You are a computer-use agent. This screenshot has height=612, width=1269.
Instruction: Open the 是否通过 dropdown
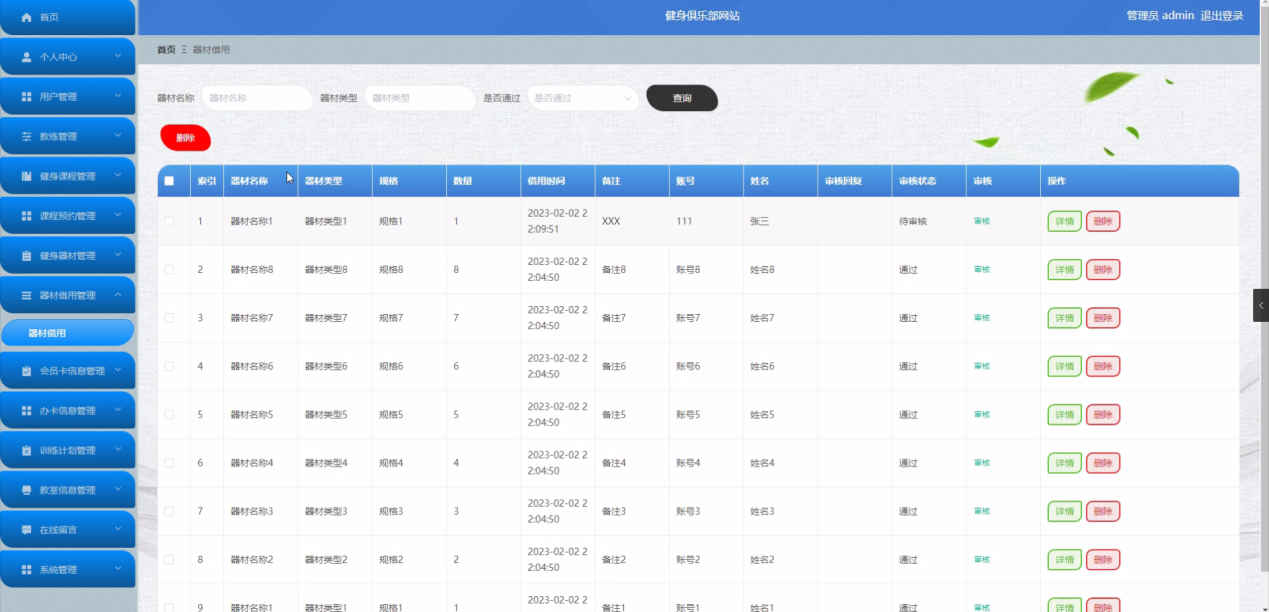point(583,98)
